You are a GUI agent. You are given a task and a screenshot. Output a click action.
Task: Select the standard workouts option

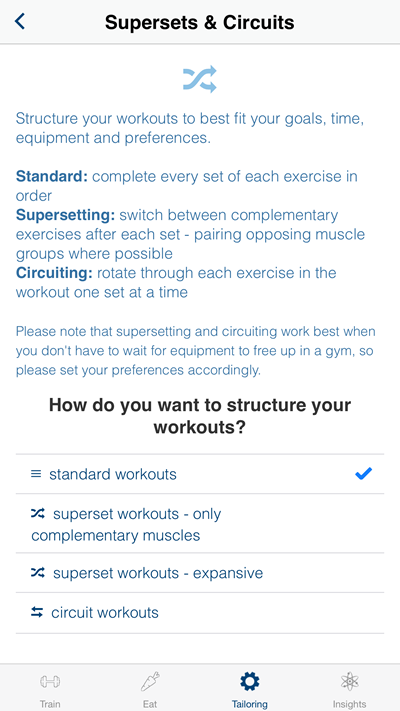pos(200,474)
